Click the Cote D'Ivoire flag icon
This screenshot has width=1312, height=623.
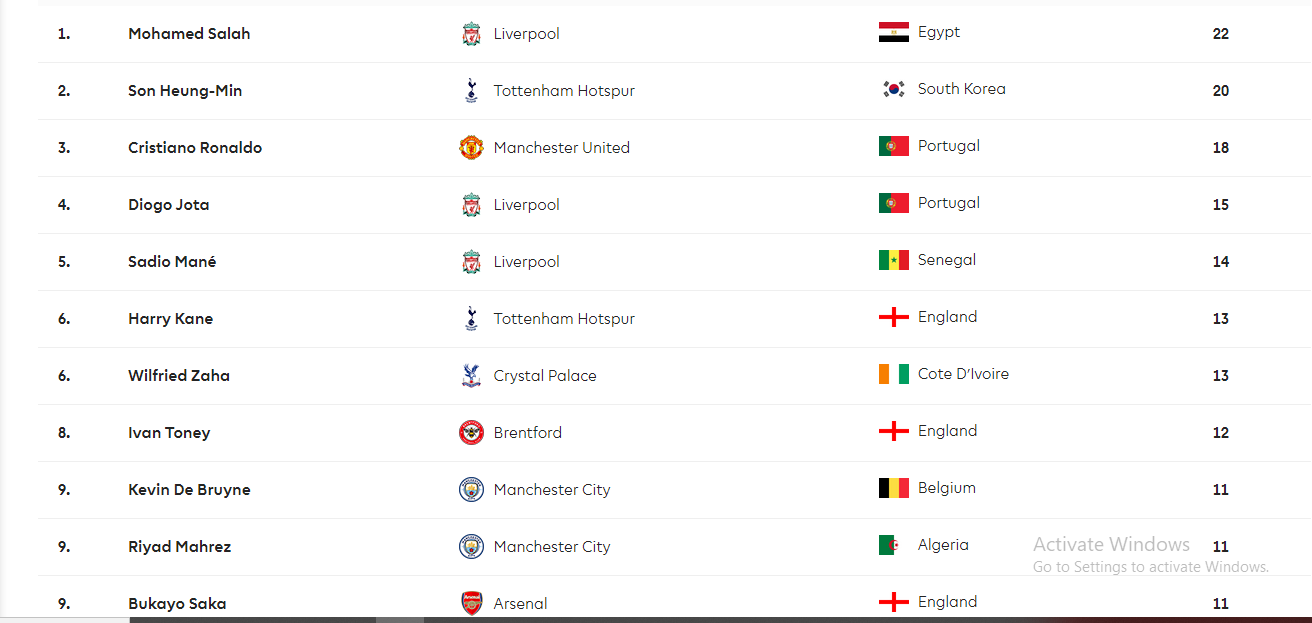click(x=893, y=374)
